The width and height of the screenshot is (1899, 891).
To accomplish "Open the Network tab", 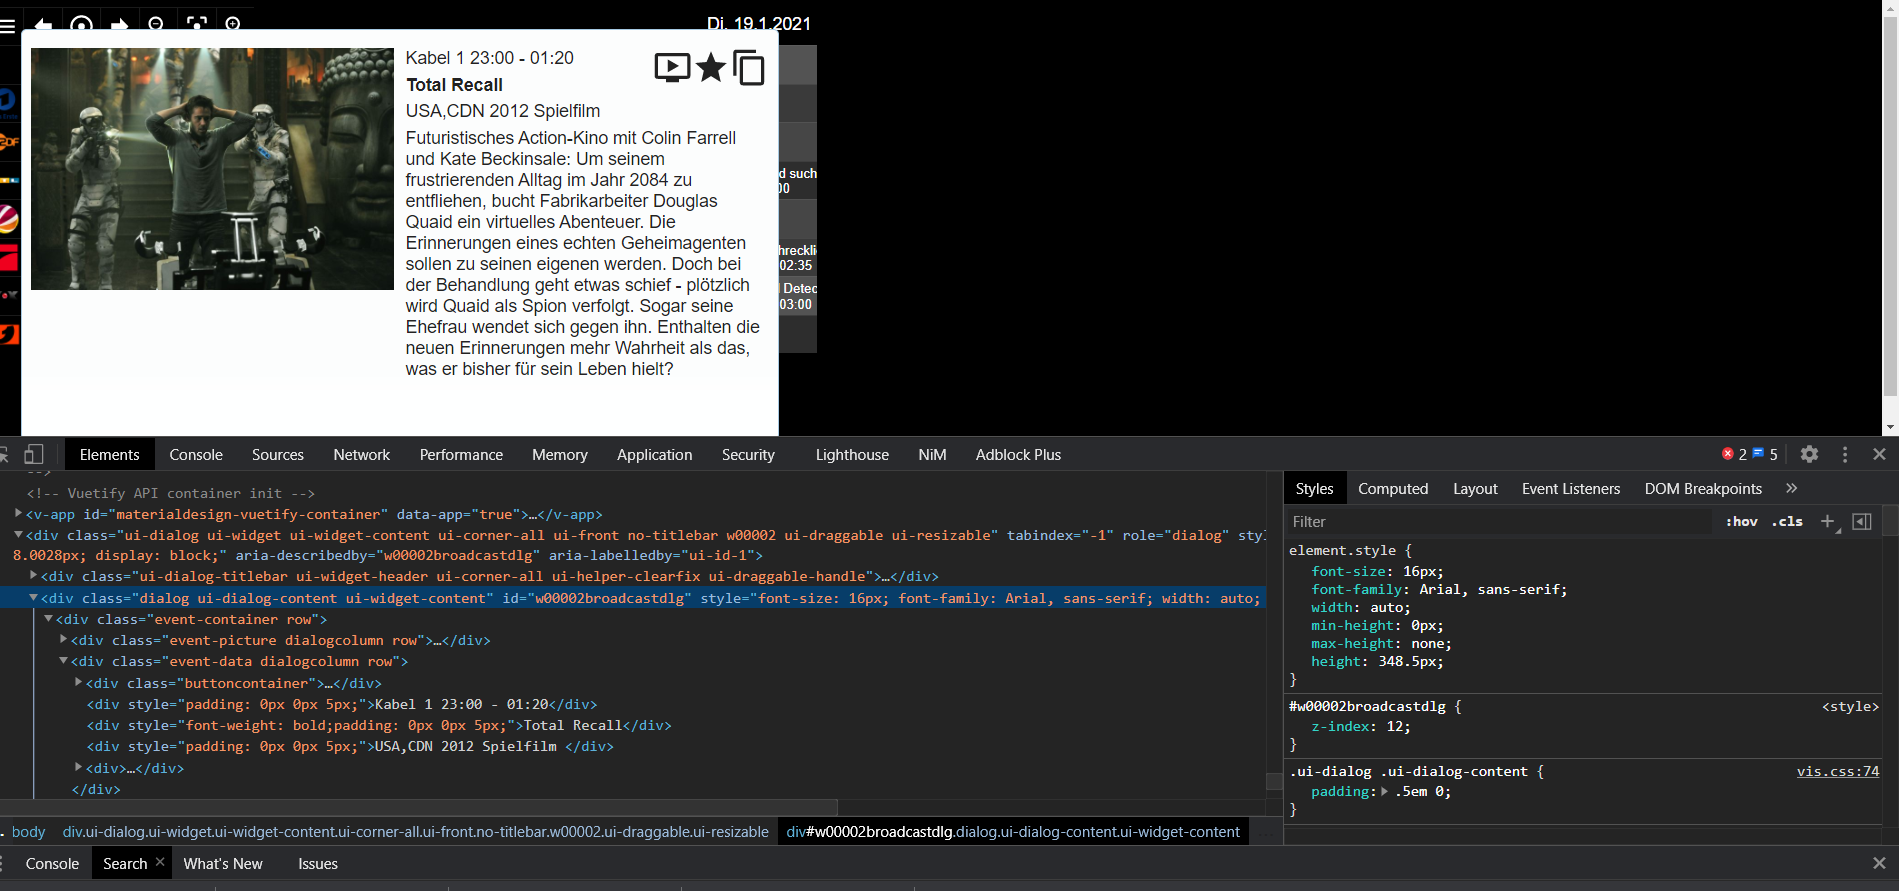I will (362, 454).
